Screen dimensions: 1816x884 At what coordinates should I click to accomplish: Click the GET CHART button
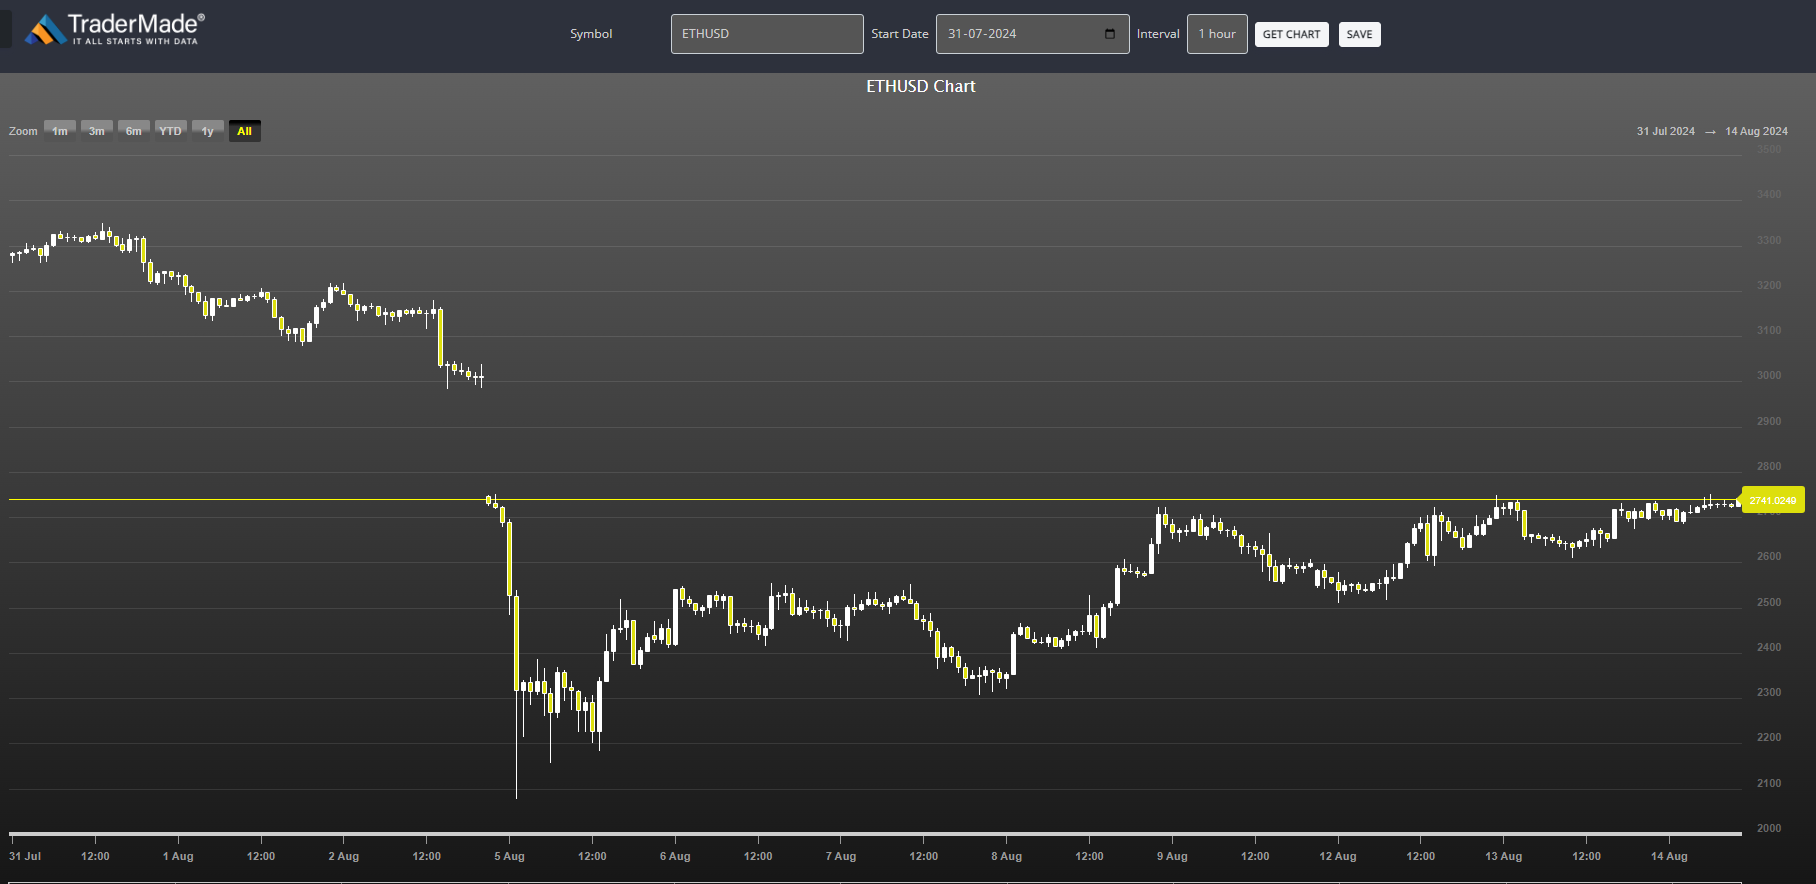tap(1291, 34)
